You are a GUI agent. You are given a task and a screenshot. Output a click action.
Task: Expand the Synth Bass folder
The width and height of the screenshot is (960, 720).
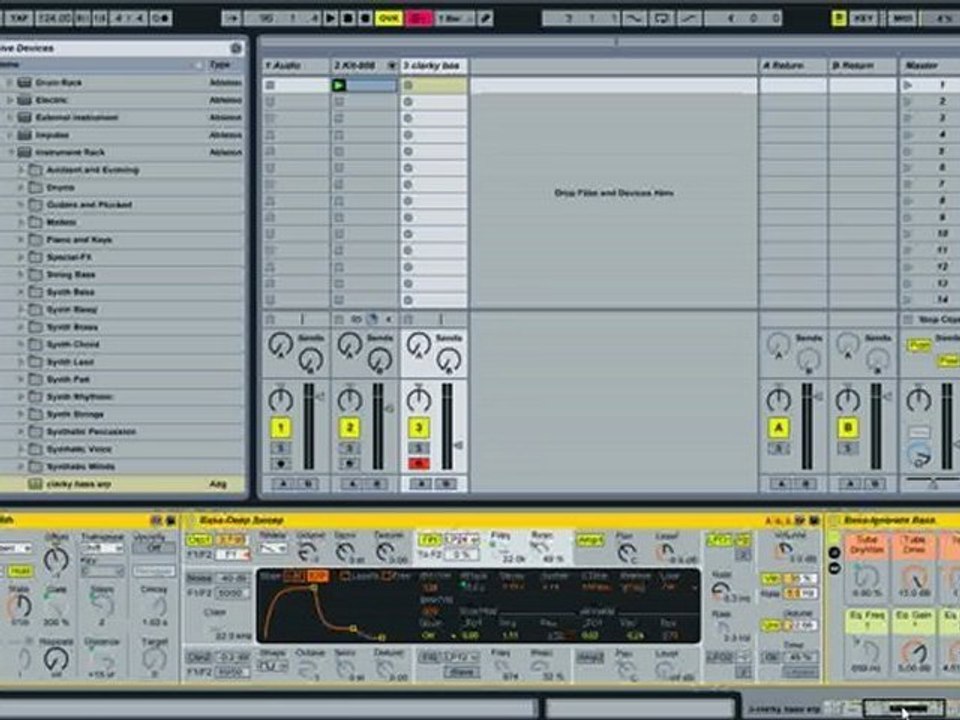point(21,292)
